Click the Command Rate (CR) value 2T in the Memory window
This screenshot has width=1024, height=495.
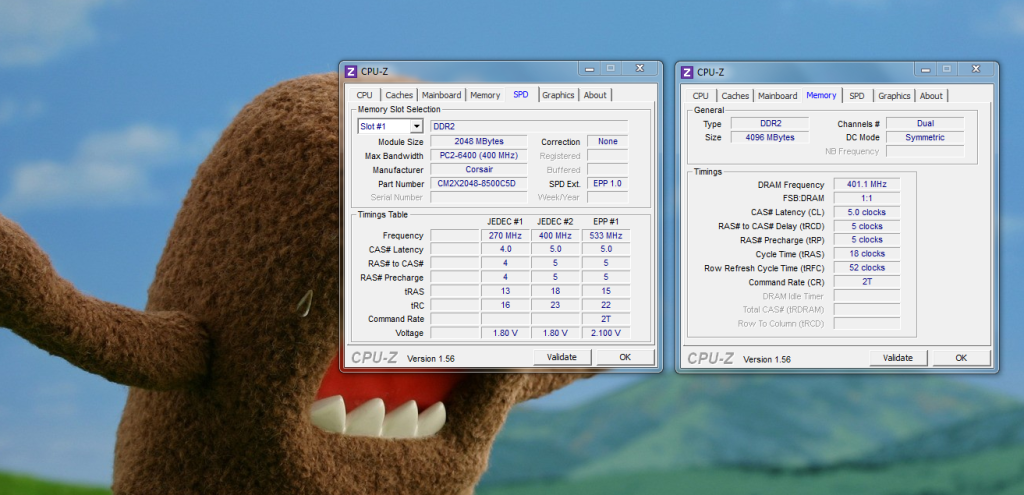coord(867,282)
